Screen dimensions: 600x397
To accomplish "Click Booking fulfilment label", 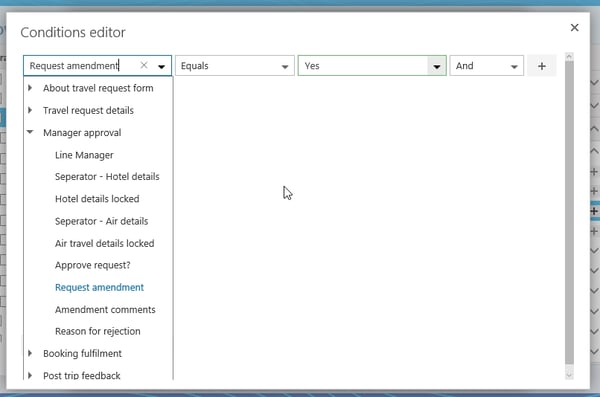I will pos(82,353).
